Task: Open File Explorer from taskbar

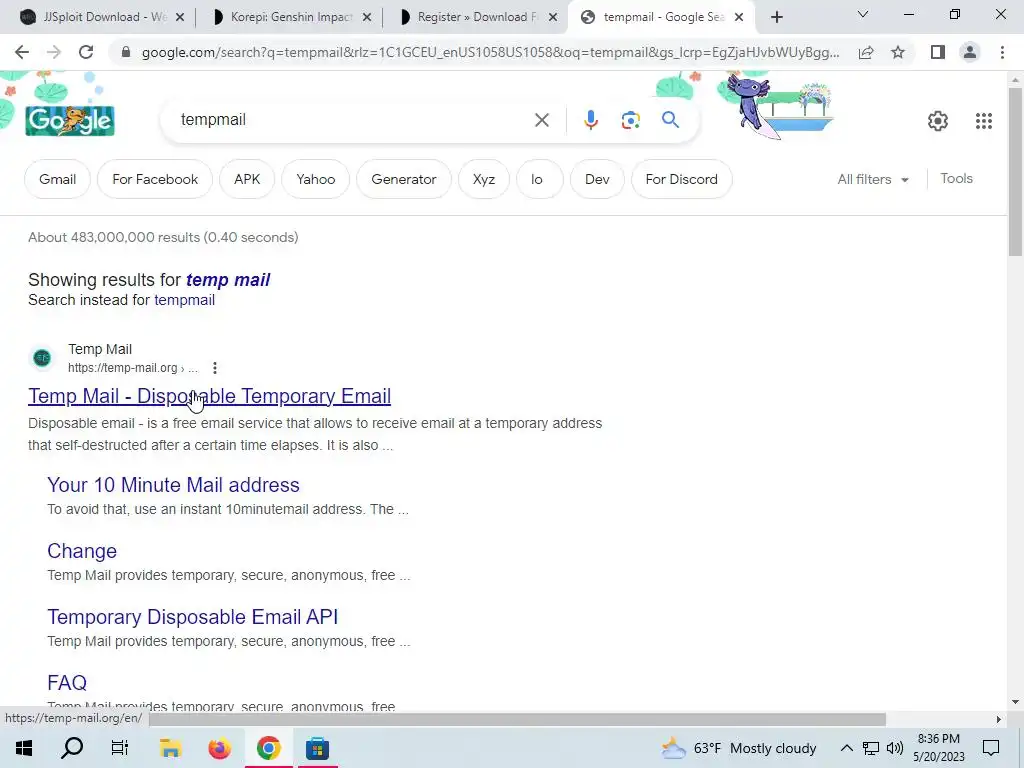Action: (170, 748)
